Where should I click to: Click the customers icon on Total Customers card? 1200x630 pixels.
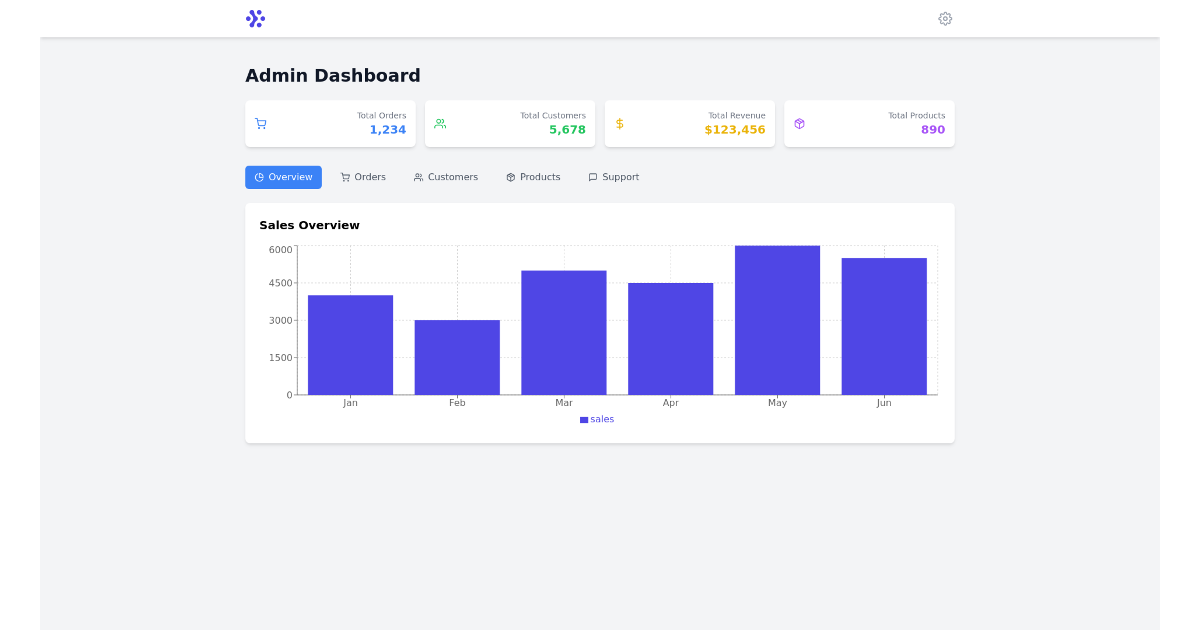[440, 122]
